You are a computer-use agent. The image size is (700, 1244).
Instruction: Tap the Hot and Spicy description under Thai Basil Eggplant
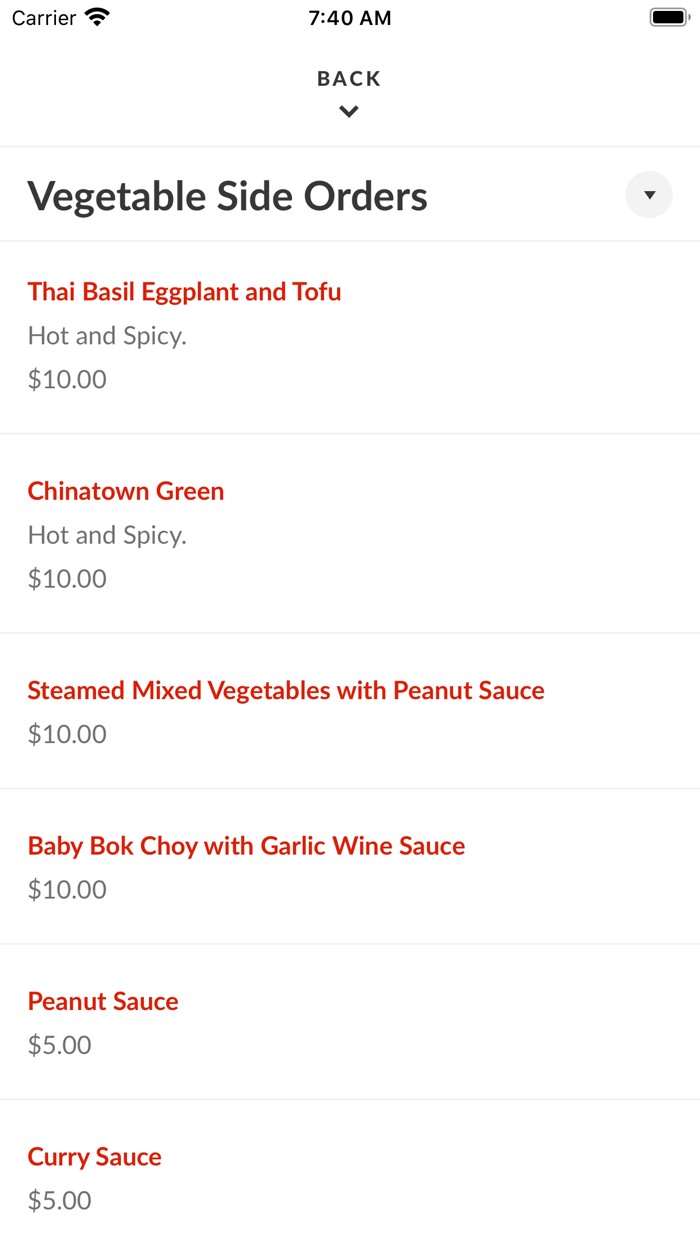107,335
